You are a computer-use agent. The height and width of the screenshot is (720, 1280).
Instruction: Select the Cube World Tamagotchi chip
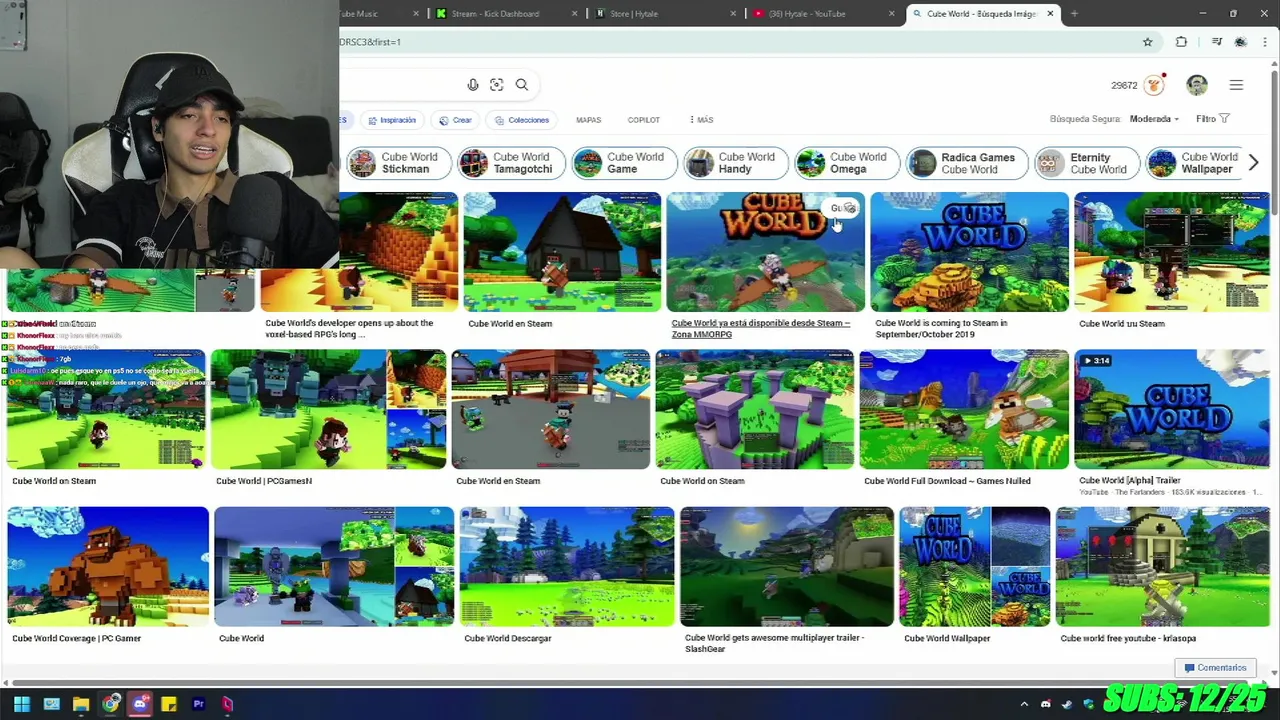coord(512,163)
